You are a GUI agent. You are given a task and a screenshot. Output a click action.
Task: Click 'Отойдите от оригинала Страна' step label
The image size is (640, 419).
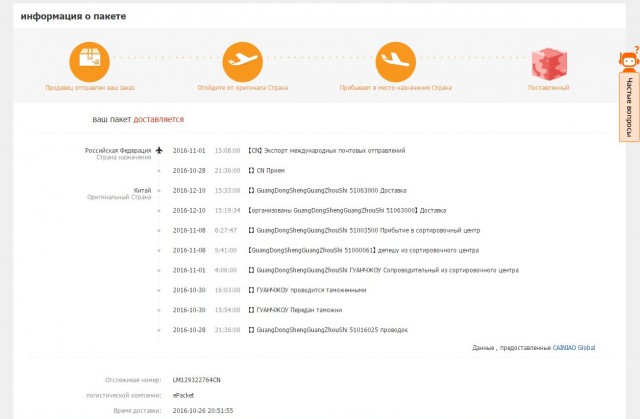point(242,88)
